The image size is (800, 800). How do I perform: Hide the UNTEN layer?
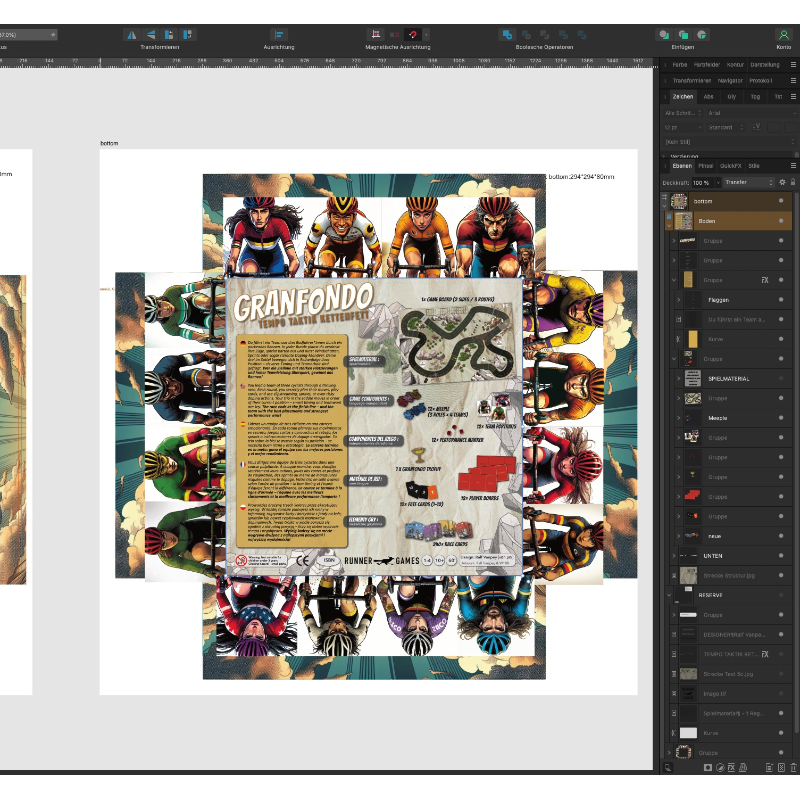pyautogui.click(x=781, y=556)
